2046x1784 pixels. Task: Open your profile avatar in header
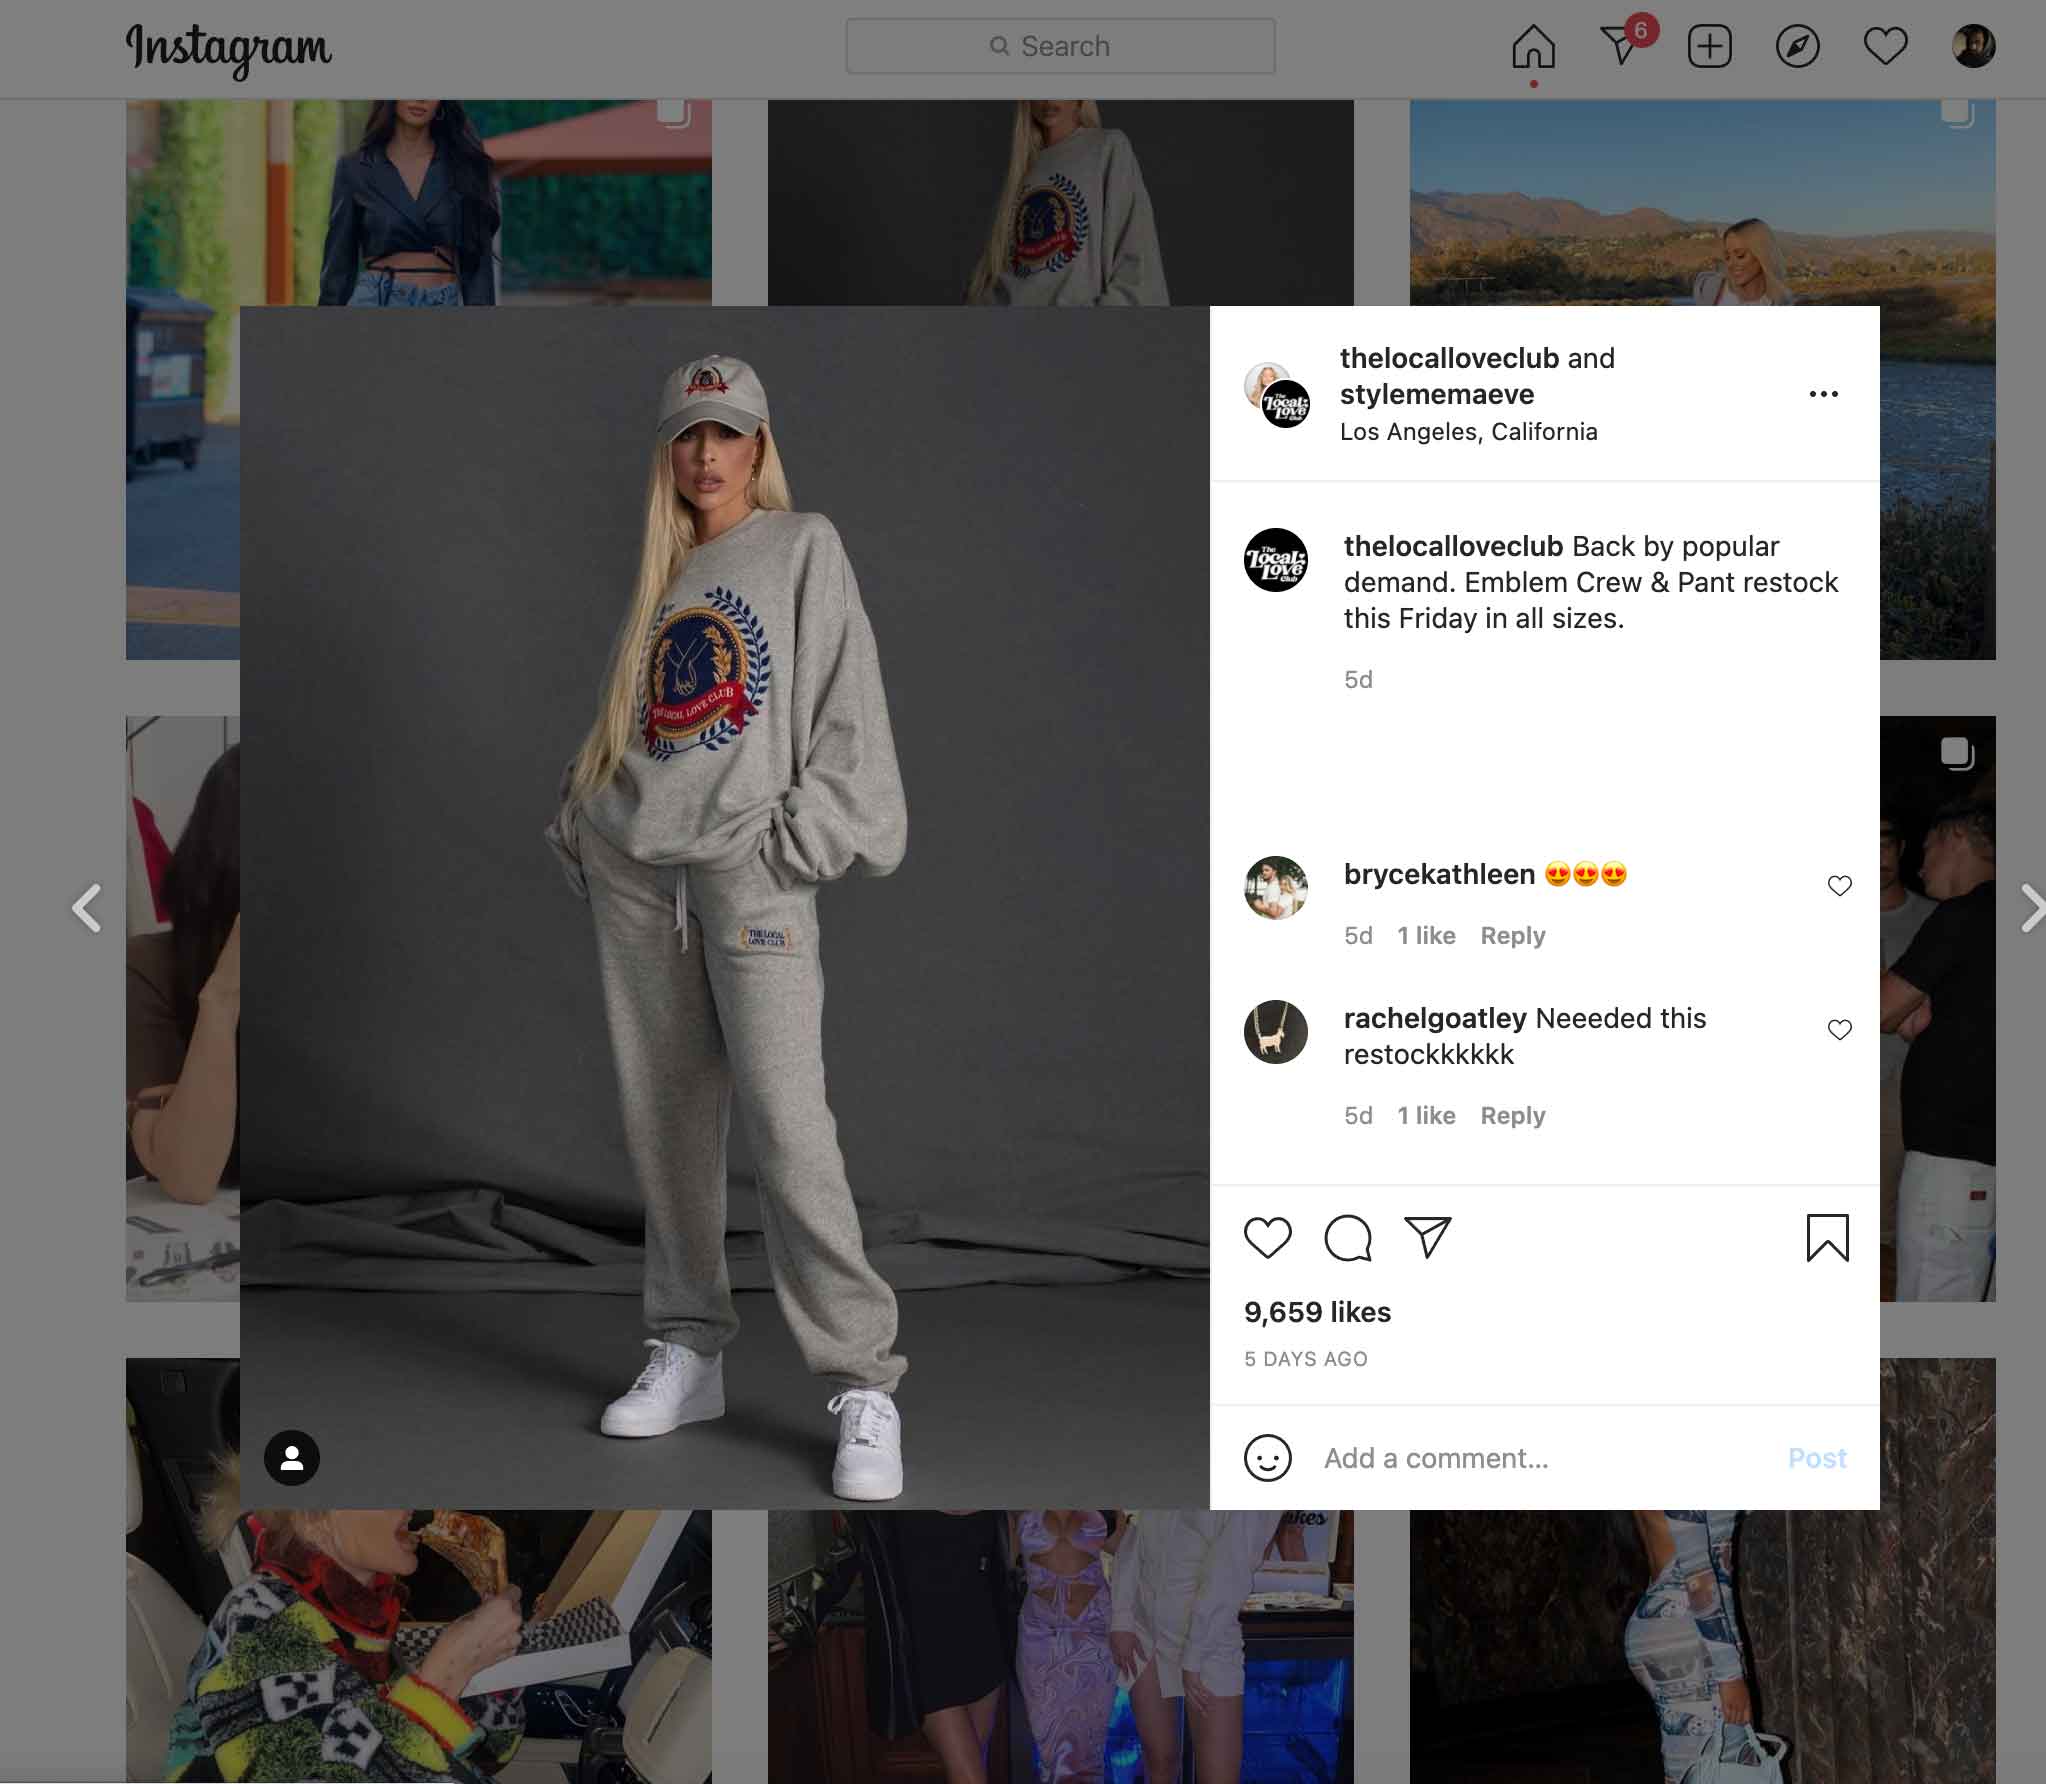(x=1973, y=47)
